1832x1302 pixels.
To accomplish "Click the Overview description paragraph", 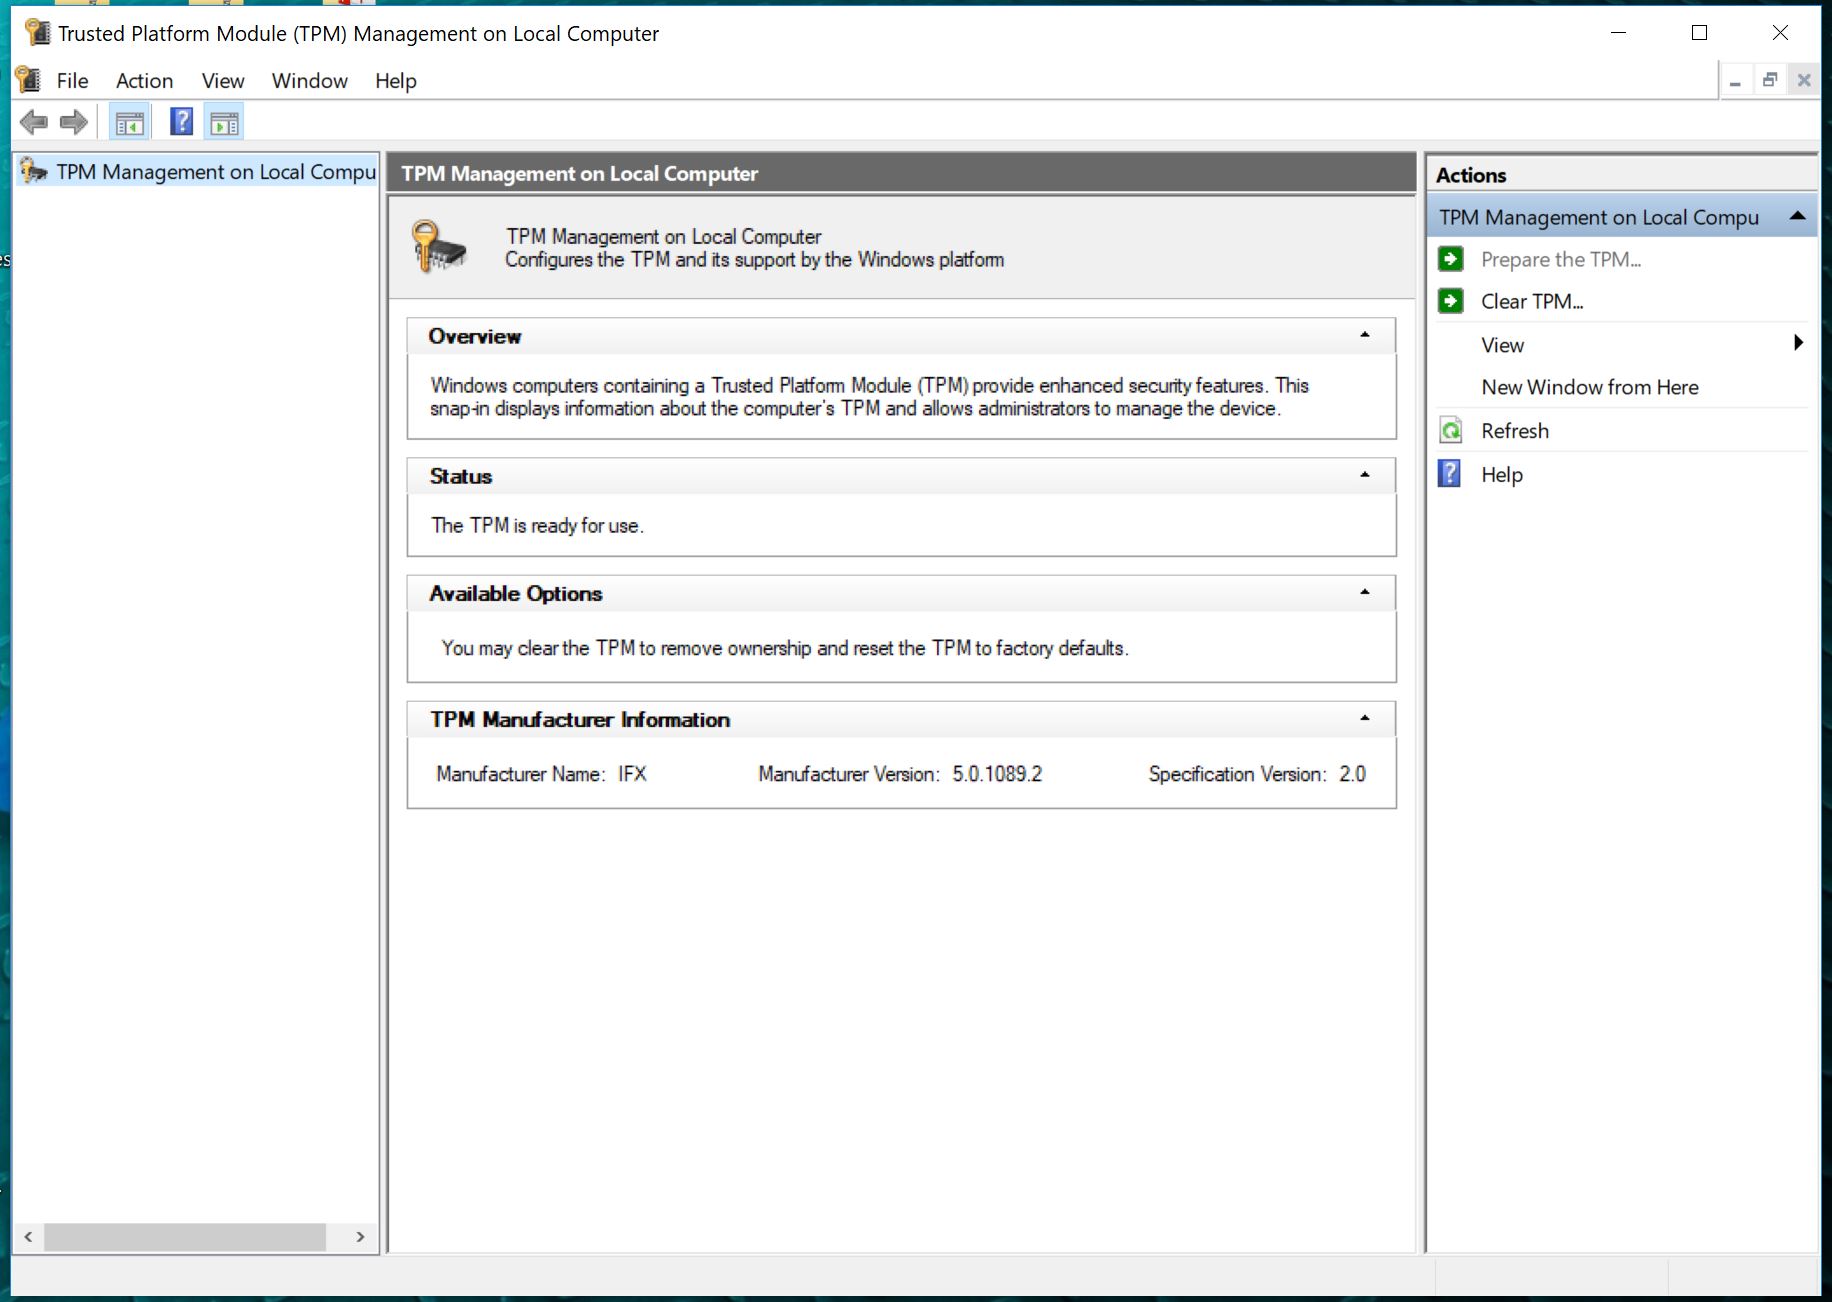I will point(869,397).
